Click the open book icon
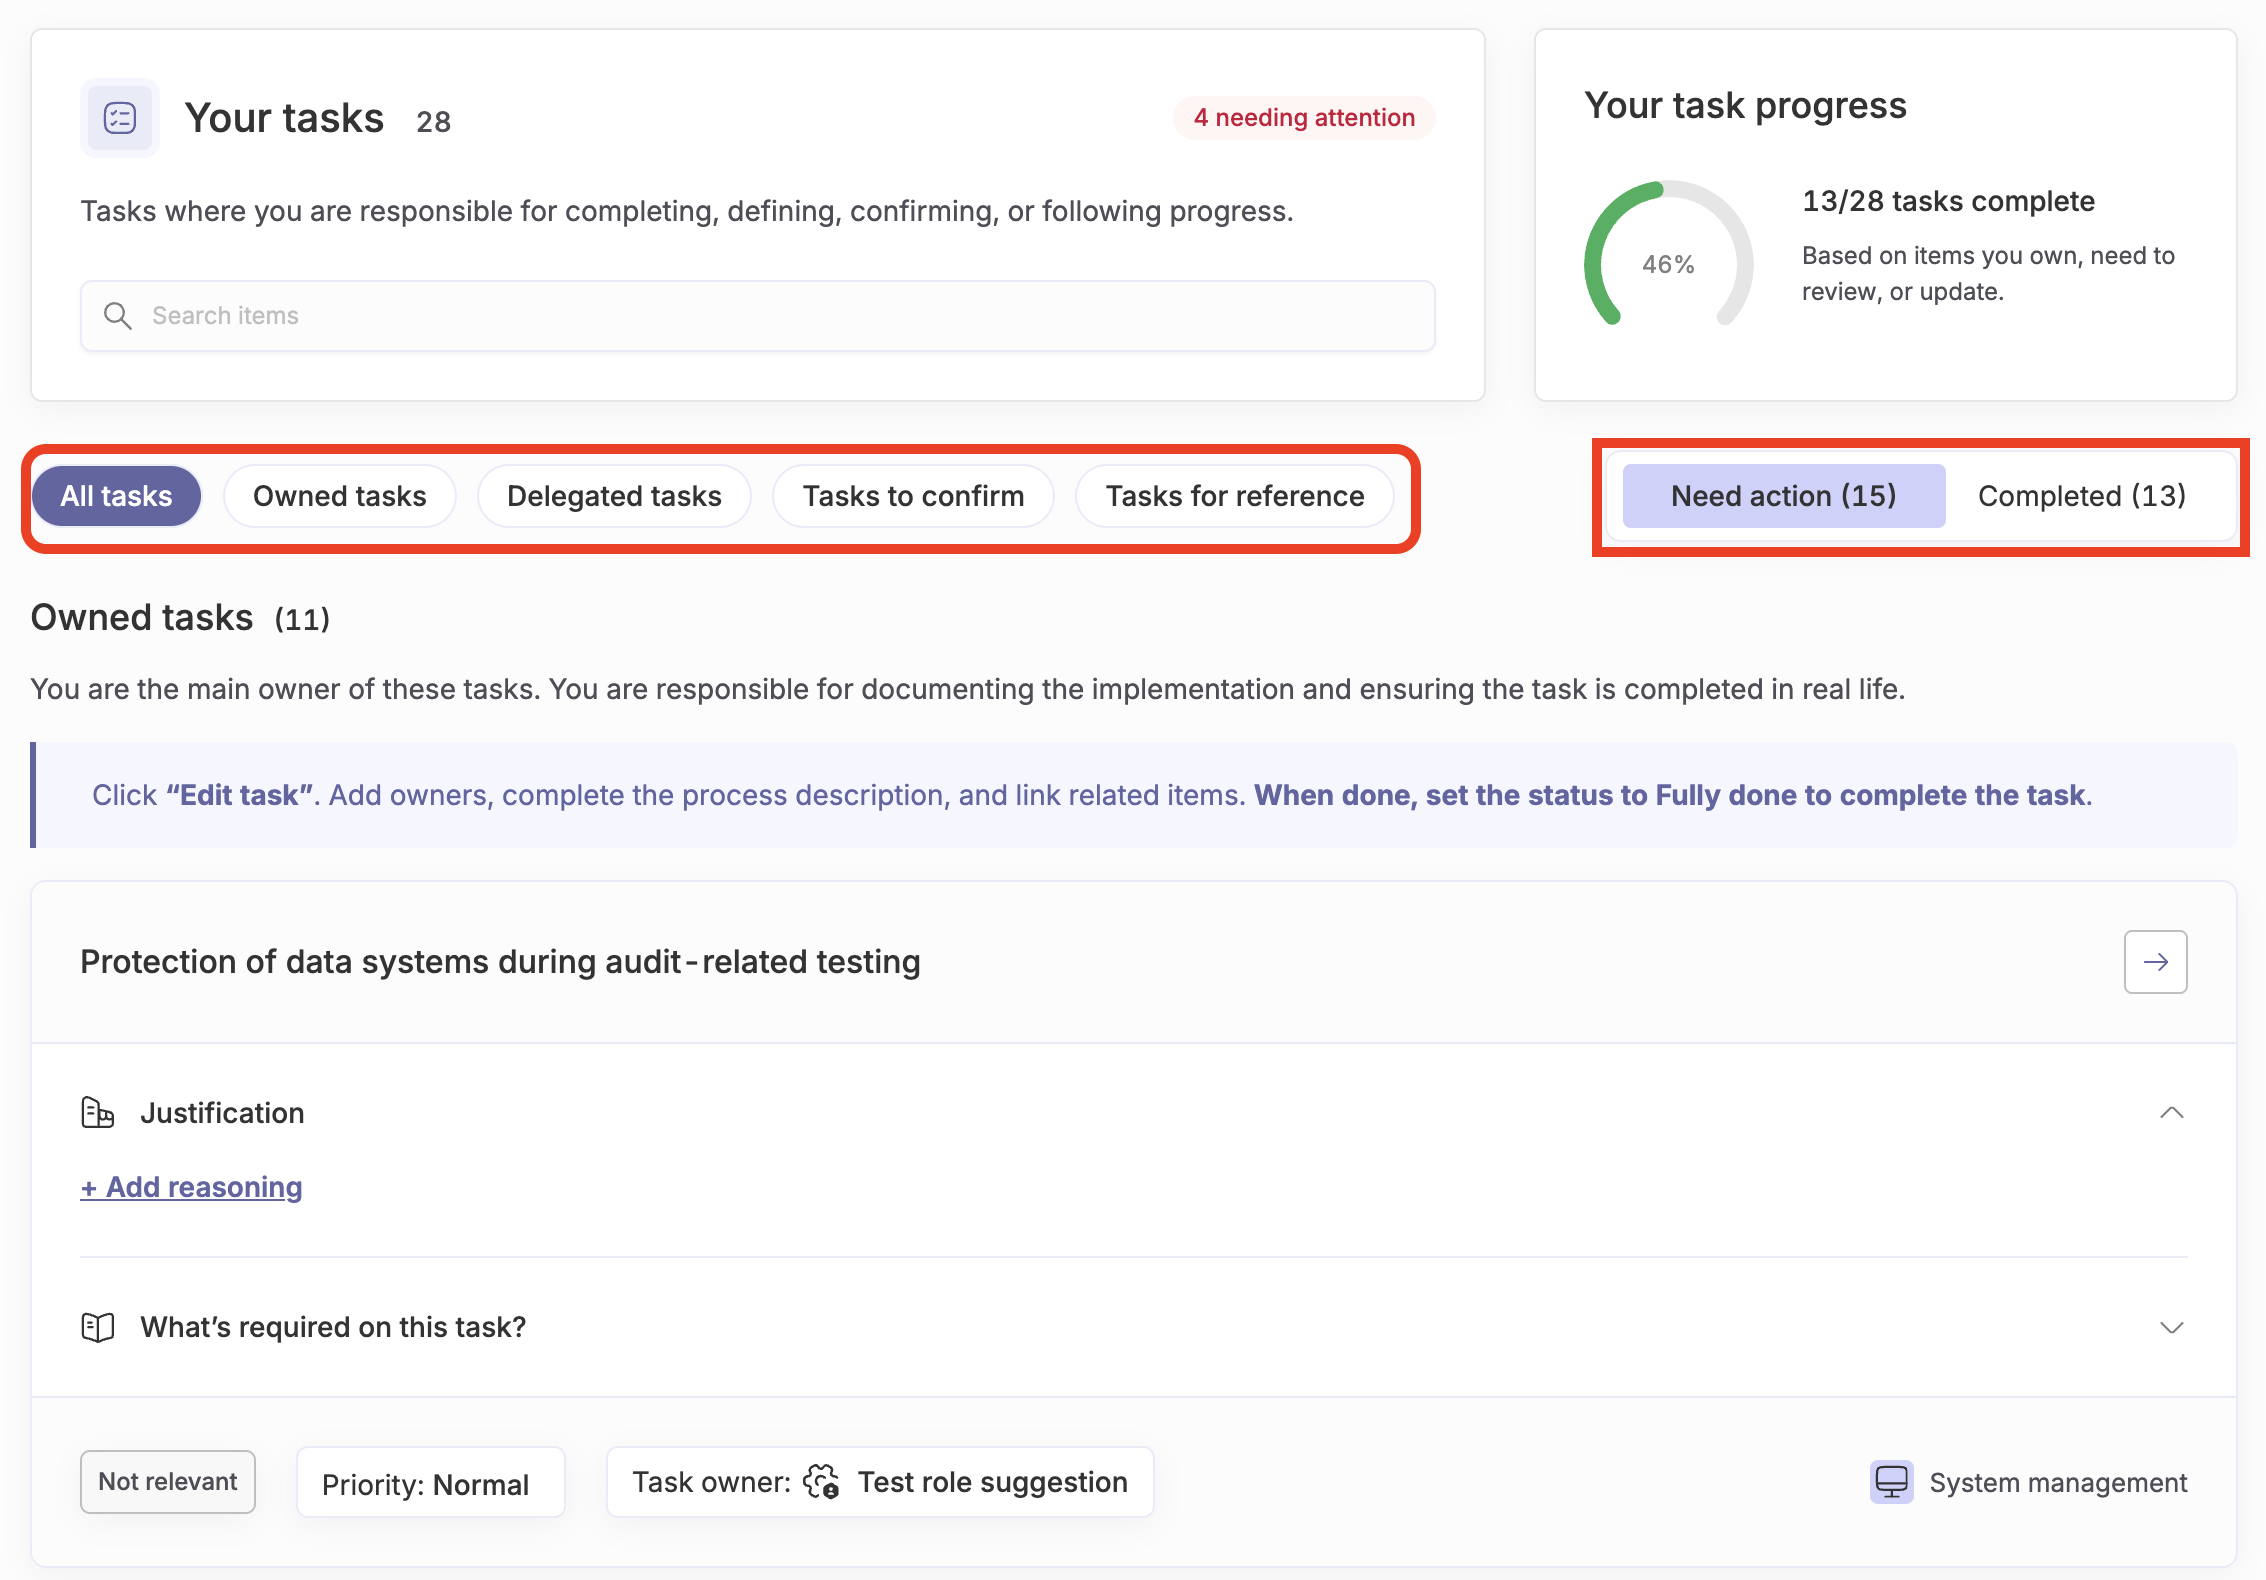 (x=97, y=1328)
